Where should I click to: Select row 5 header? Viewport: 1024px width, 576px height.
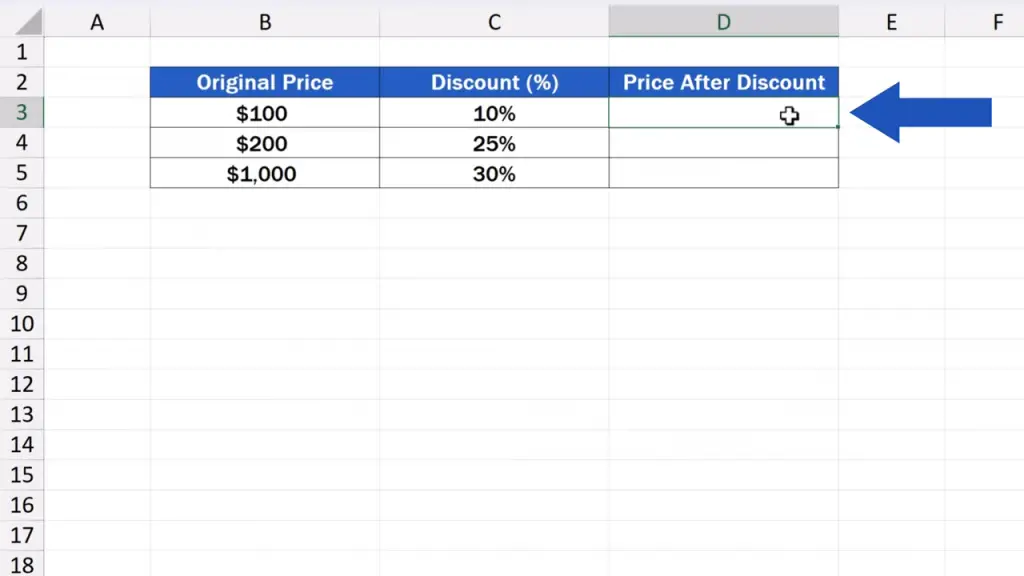point(22,174)
